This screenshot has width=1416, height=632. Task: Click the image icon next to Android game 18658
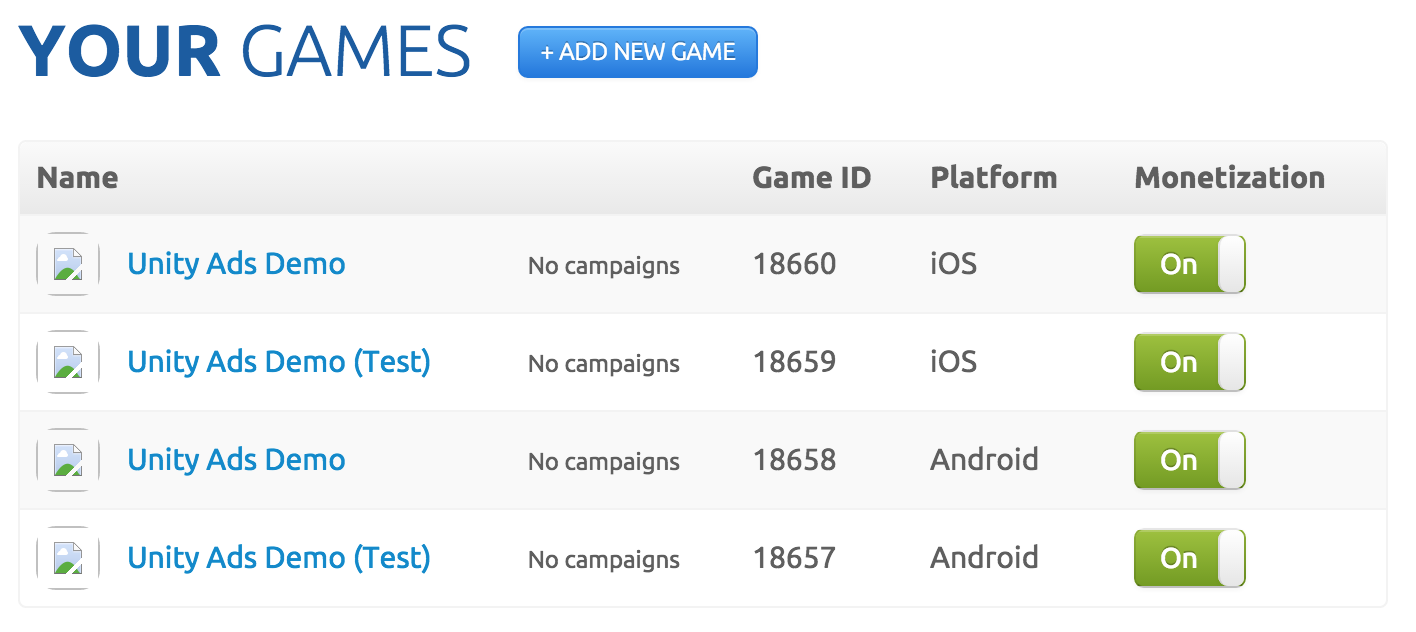click(68, 460)
